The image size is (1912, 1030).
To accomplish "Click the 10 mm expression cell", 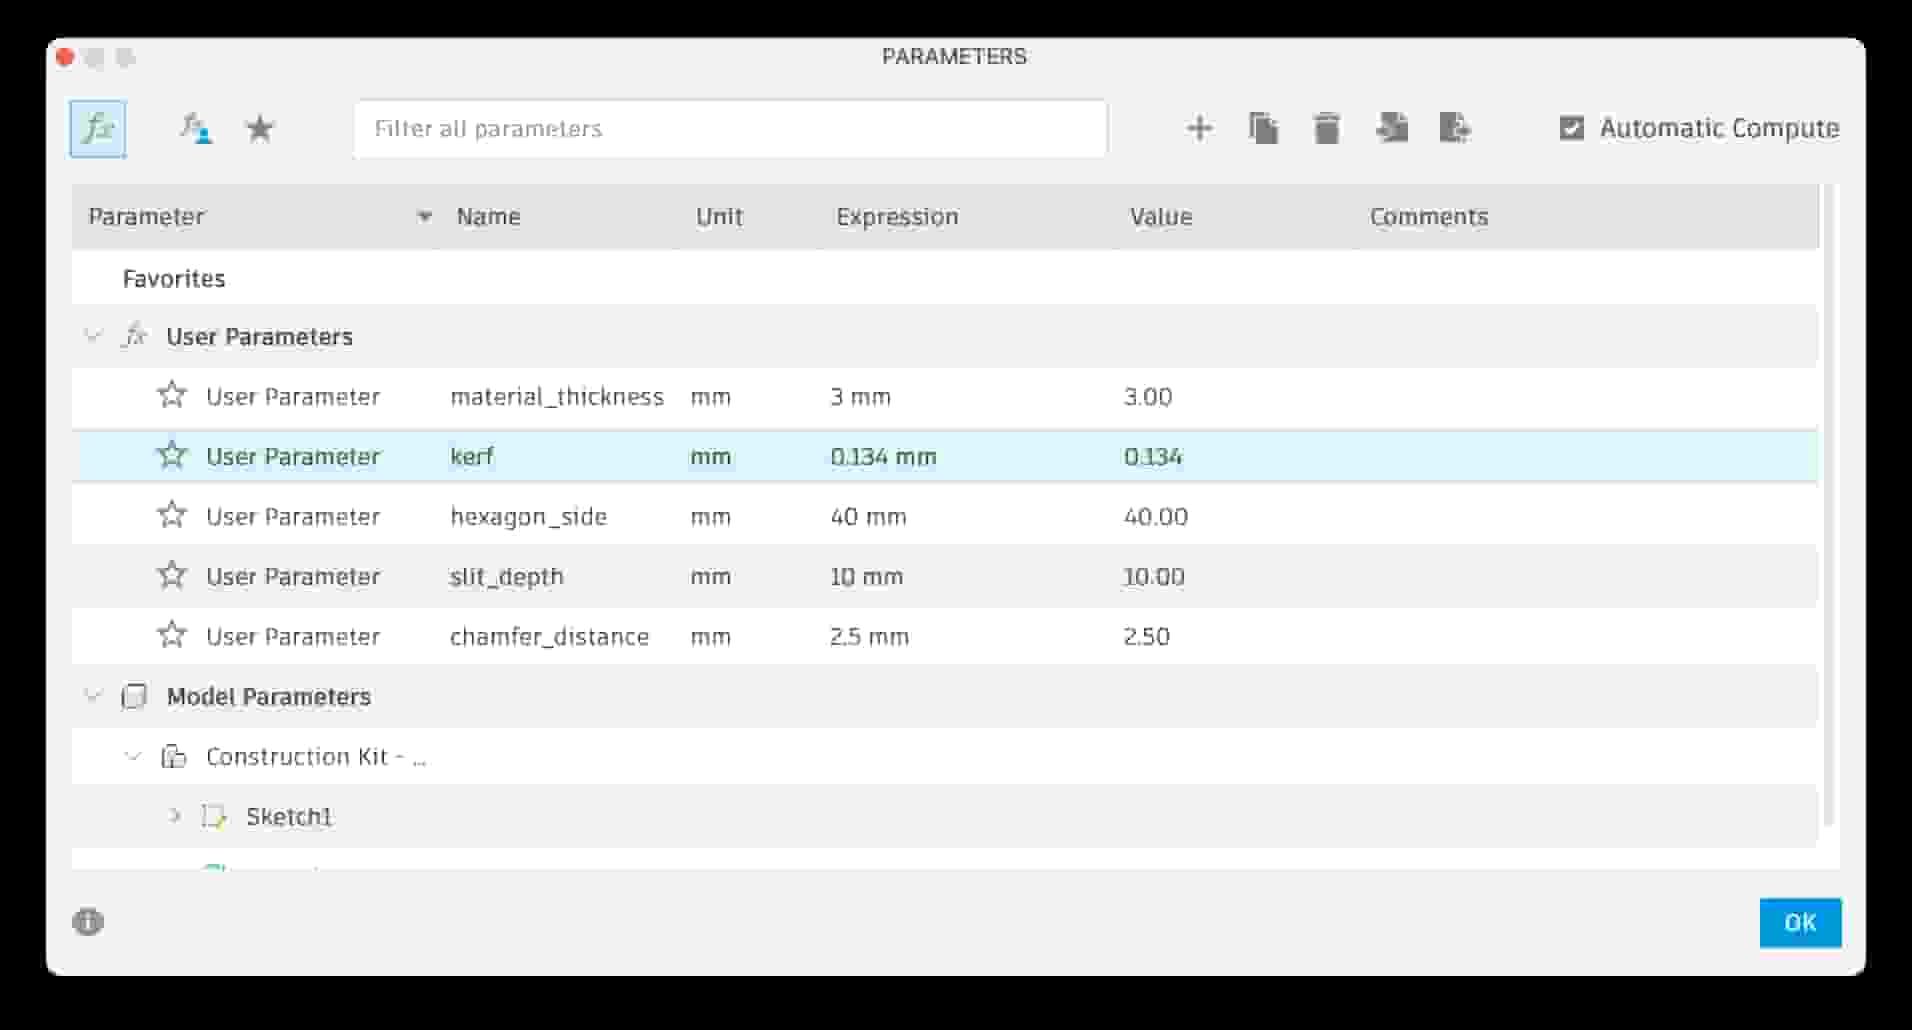I will point(866,577).
